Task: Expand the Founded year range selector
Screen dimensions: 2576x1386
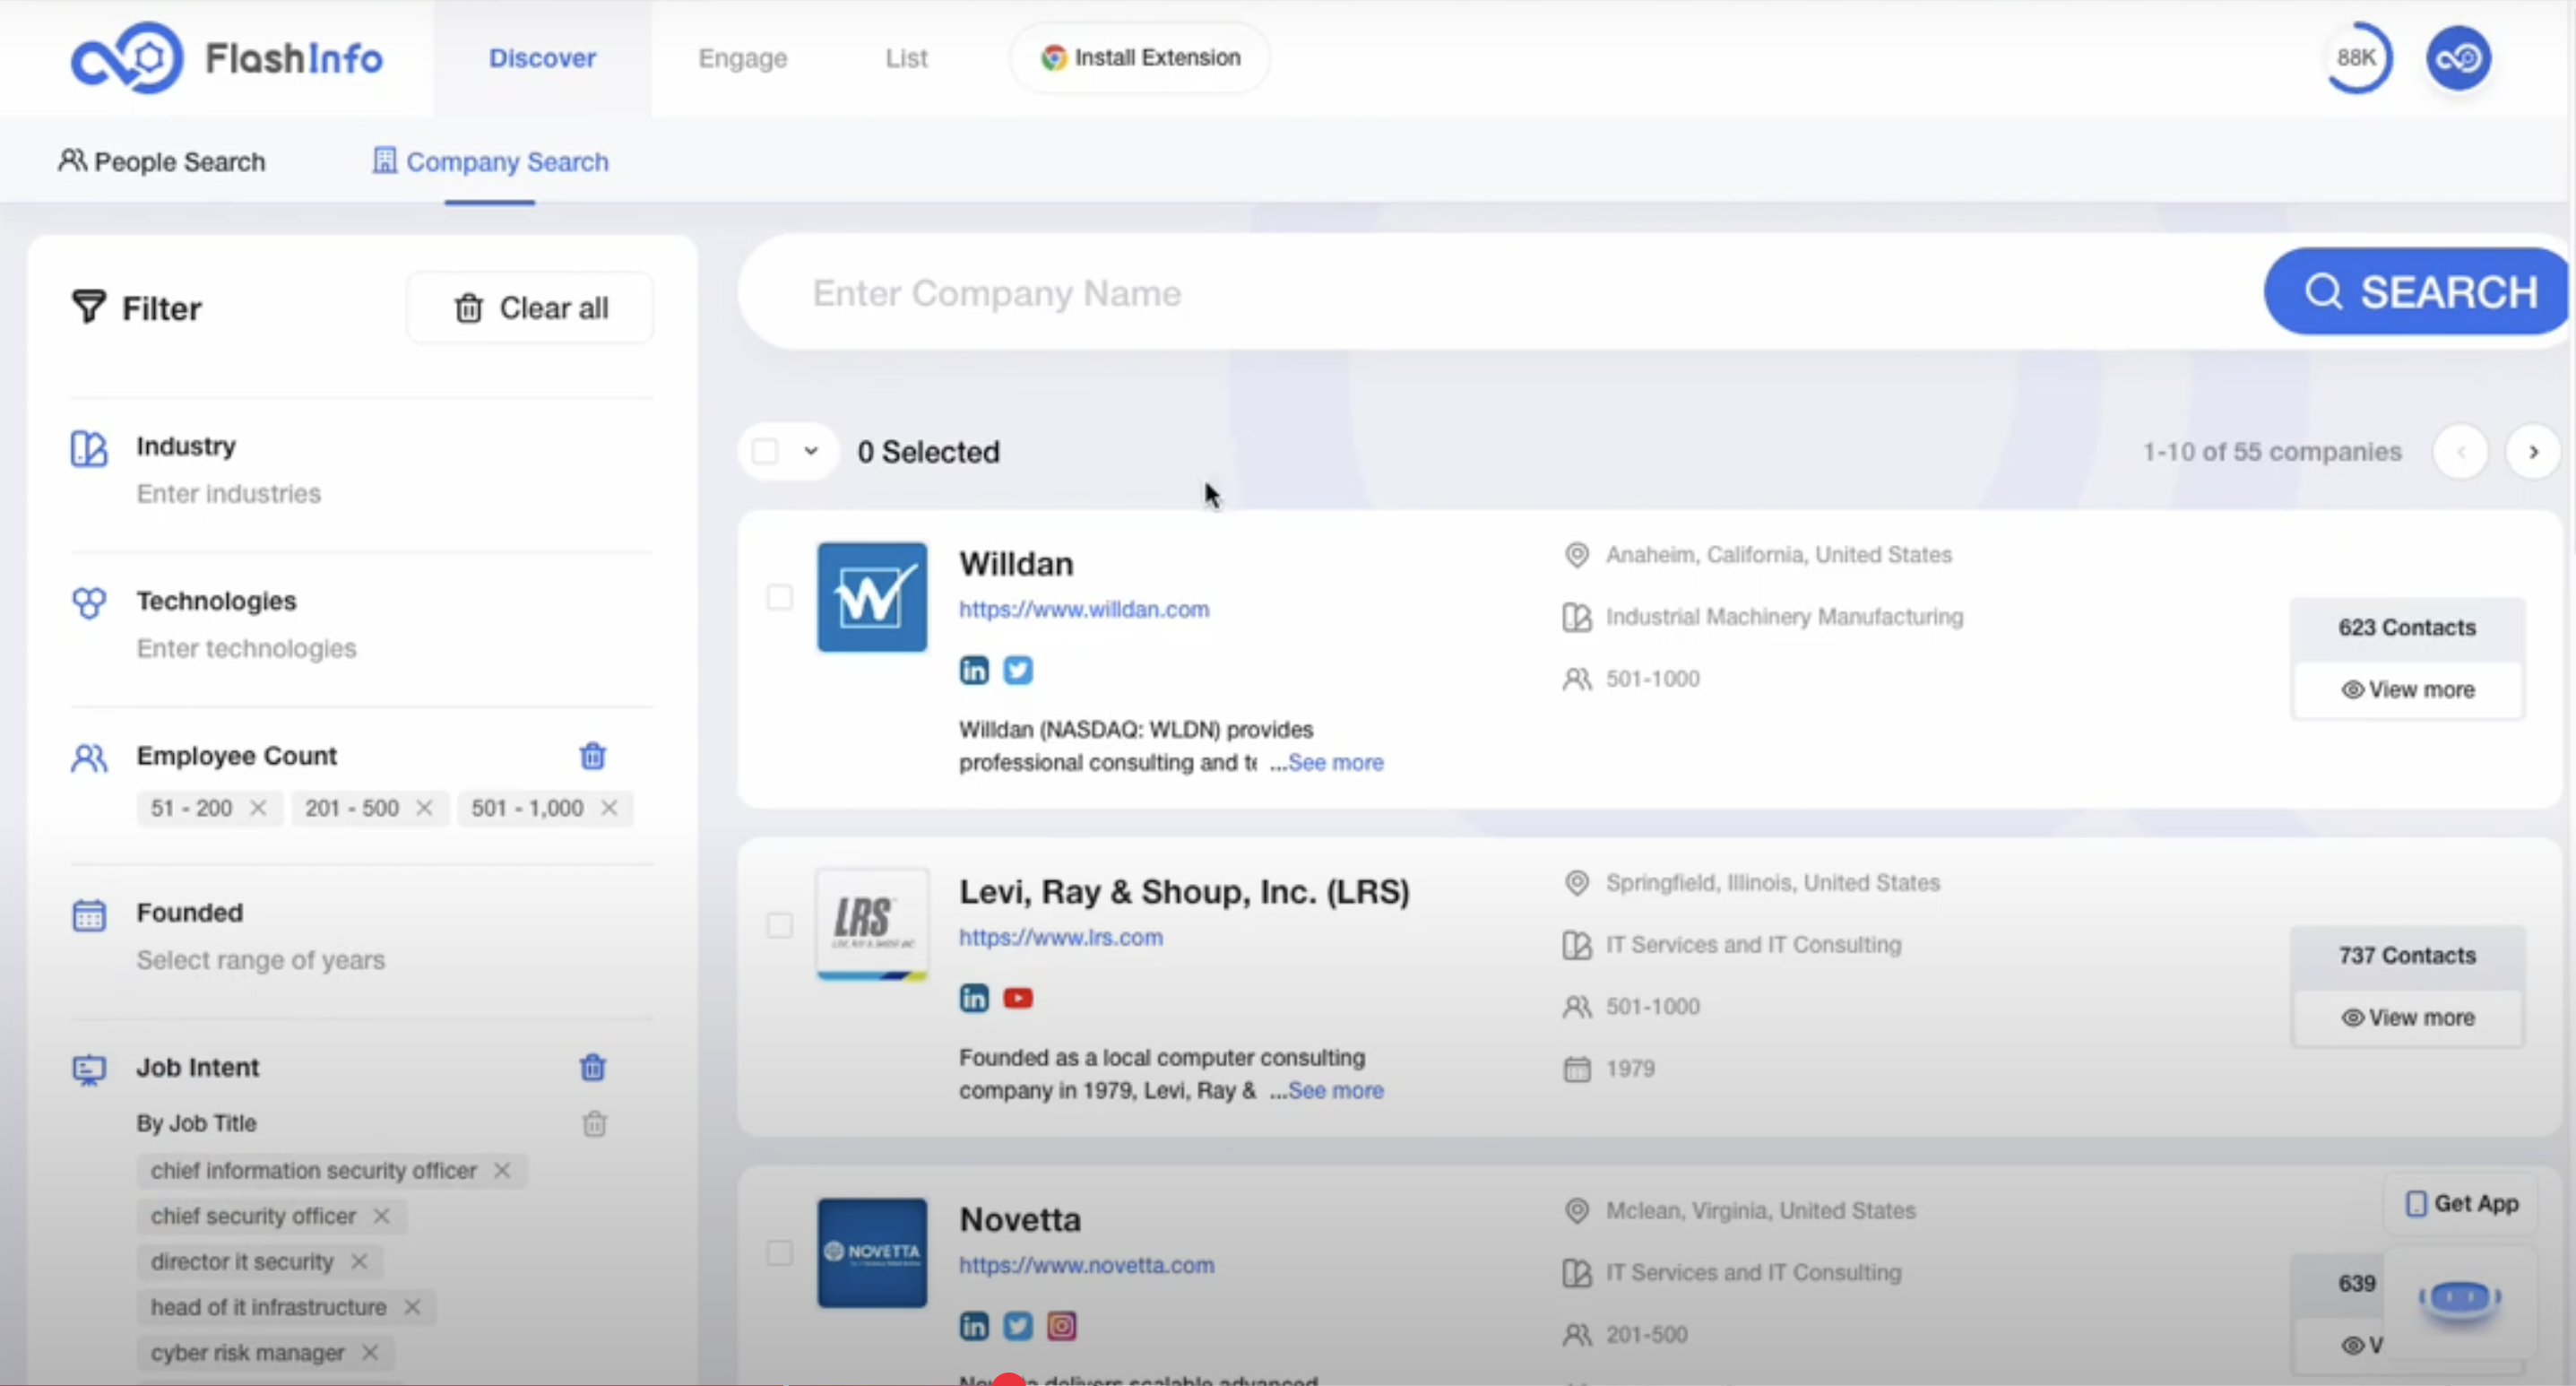Action: (x=263, y=959)
